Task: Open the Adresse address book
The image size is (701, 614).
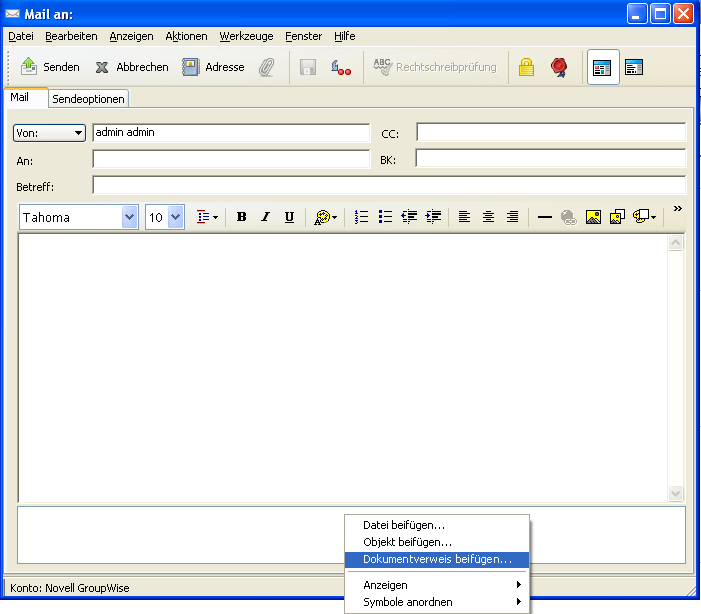Action: (x=213, y=67)
